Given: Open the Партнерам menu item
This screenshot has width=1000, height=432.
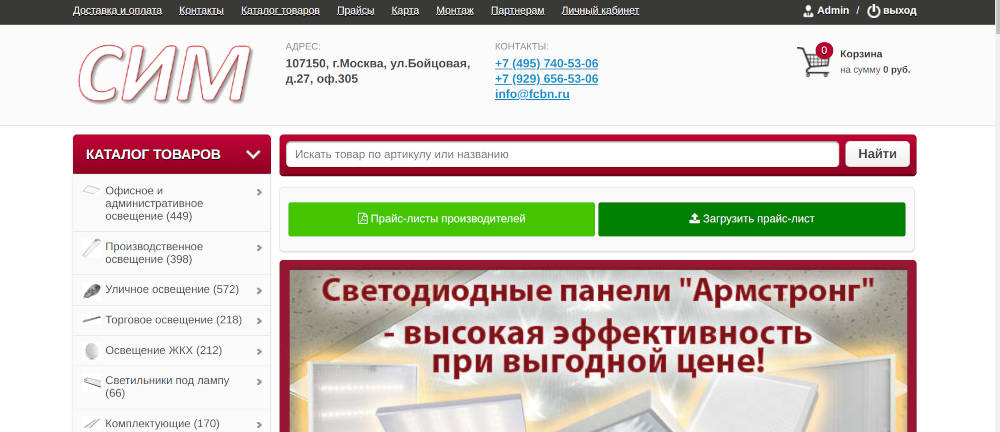Looking at the screenshot, I should 518,10.
